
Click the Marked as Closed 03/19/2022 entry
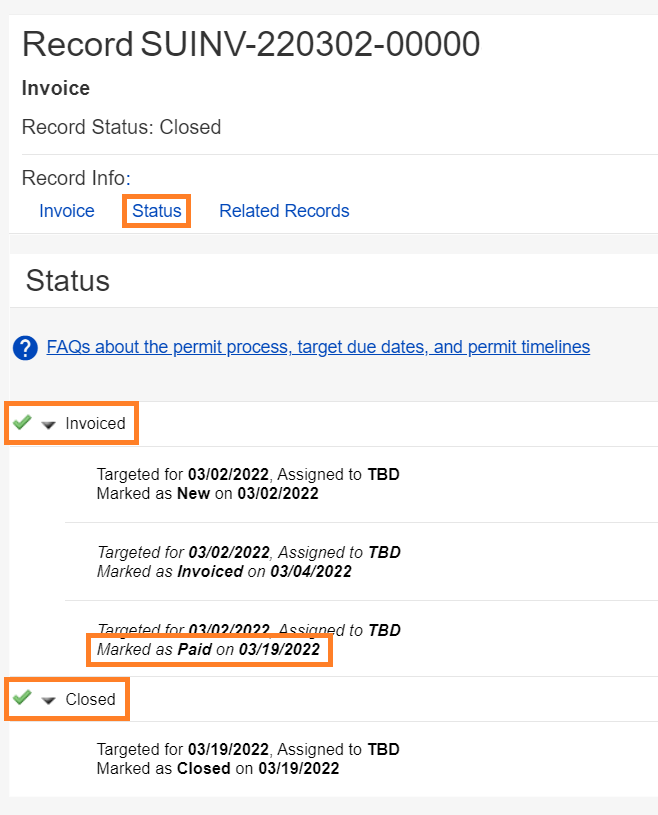(217, 768)
